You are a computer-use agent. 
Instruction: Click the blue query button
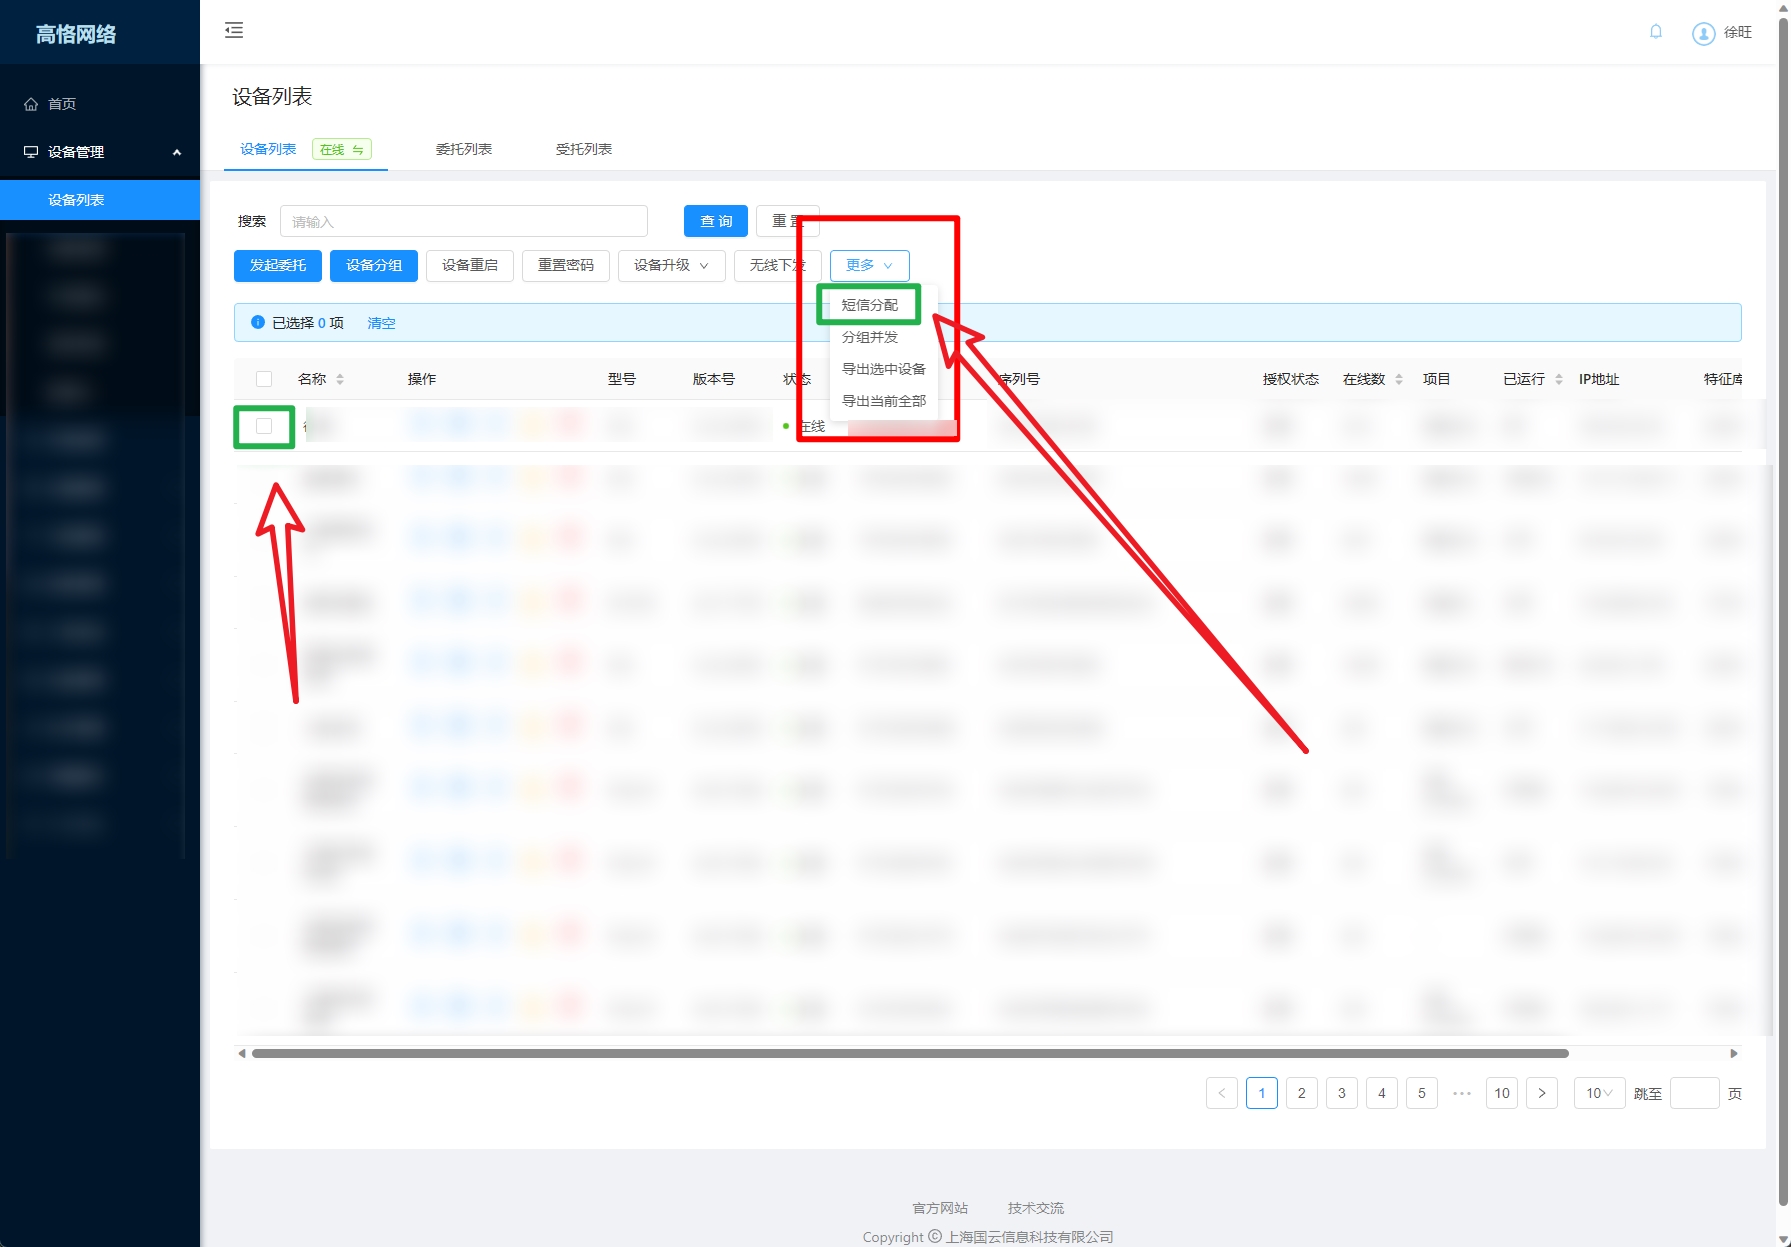715,221
